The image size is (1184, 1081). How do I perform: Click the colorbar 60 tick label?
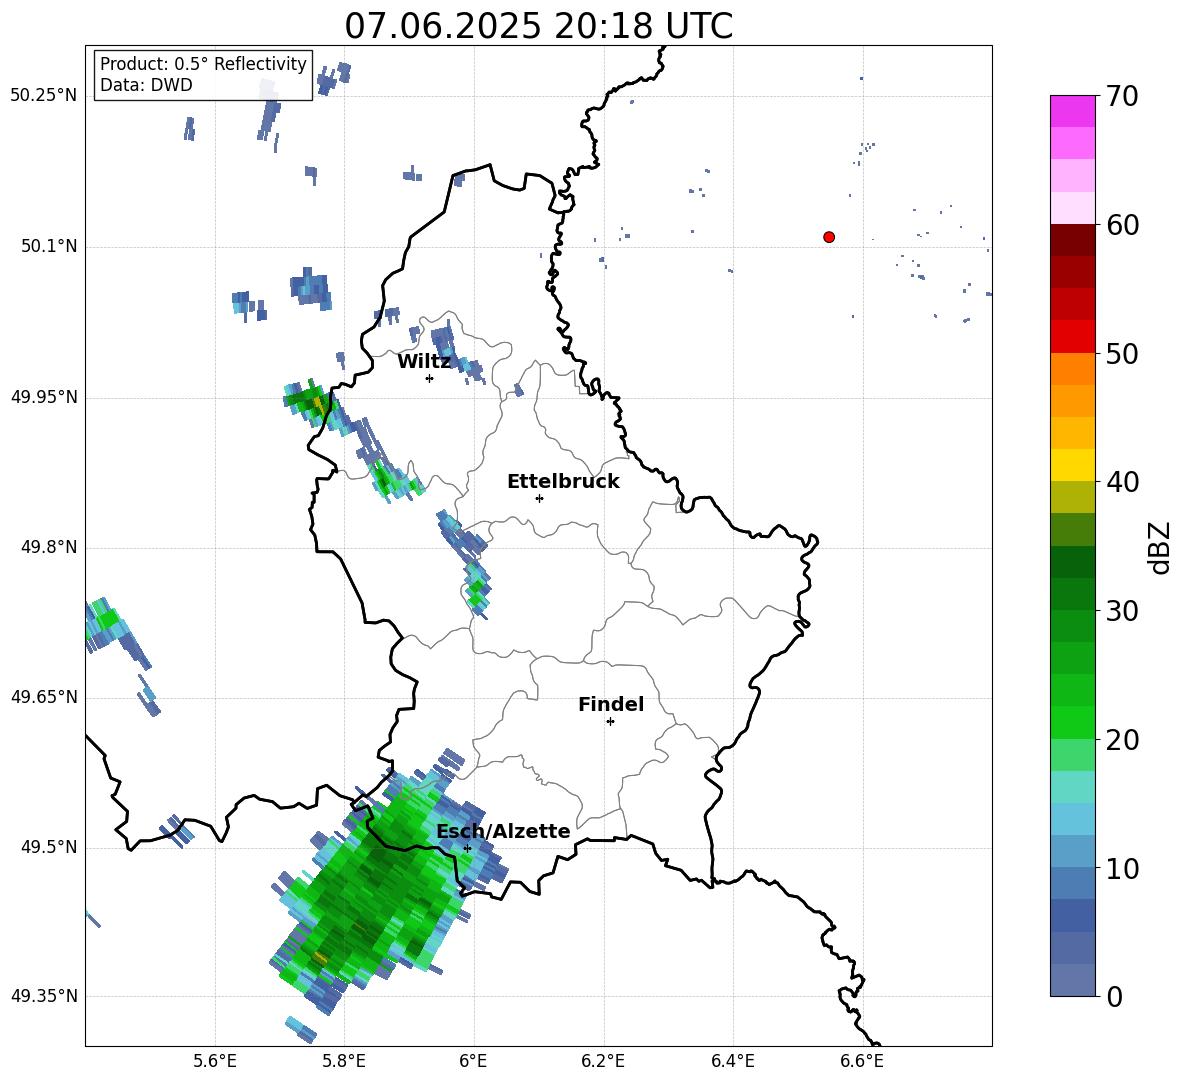[x=1122, y=225]
